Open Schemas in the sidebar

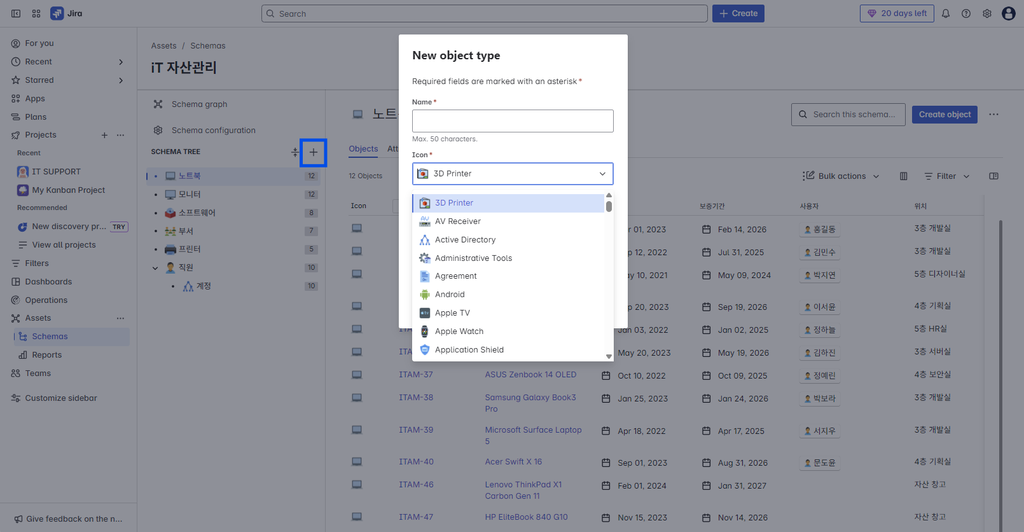coord(72,337)
